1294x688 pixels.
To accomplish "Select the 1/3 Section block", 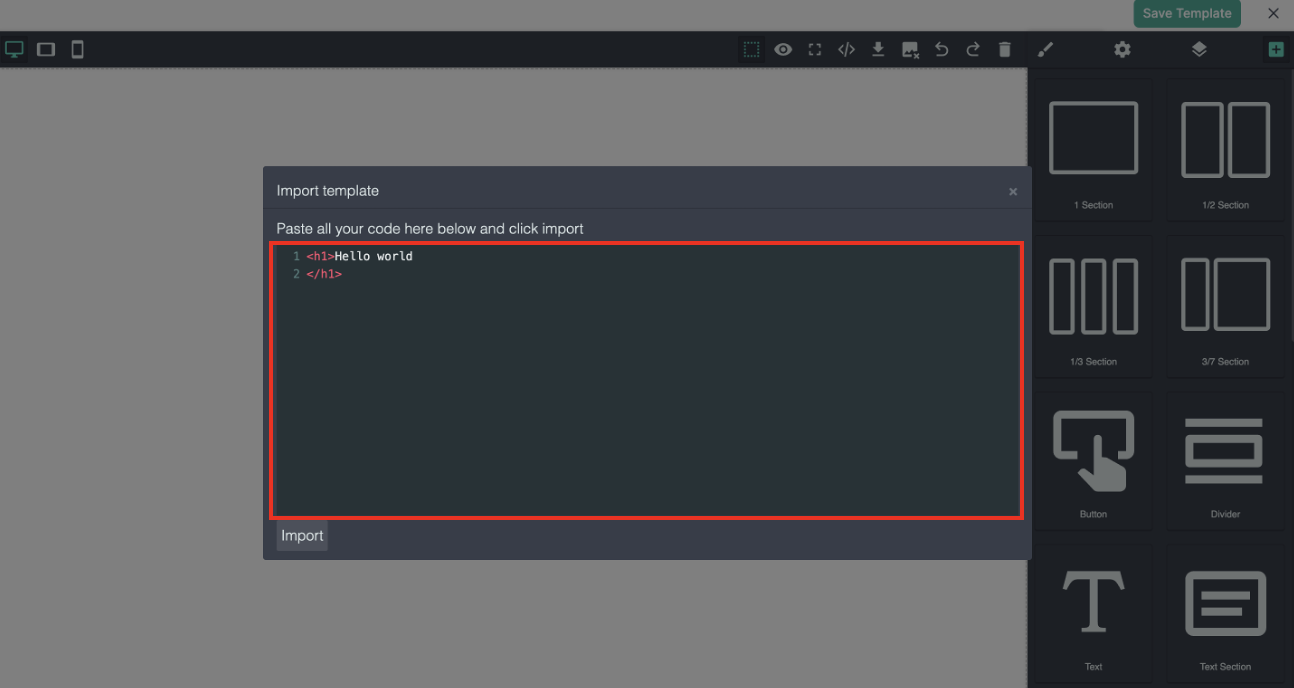I will click(1093, 307).
